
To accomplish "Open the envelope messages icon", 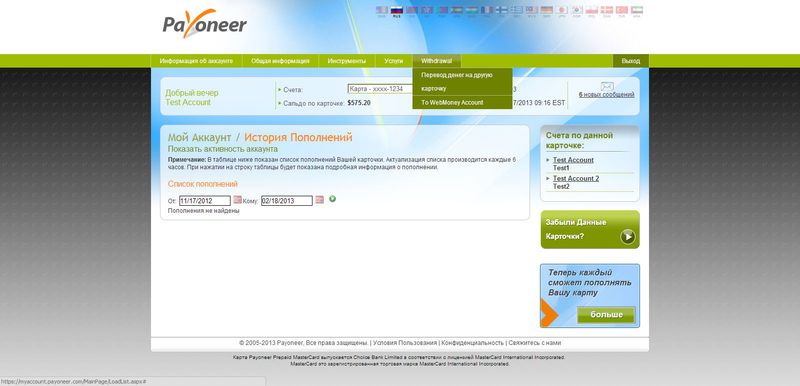I will pyautogui.click(x=607, y=86).
